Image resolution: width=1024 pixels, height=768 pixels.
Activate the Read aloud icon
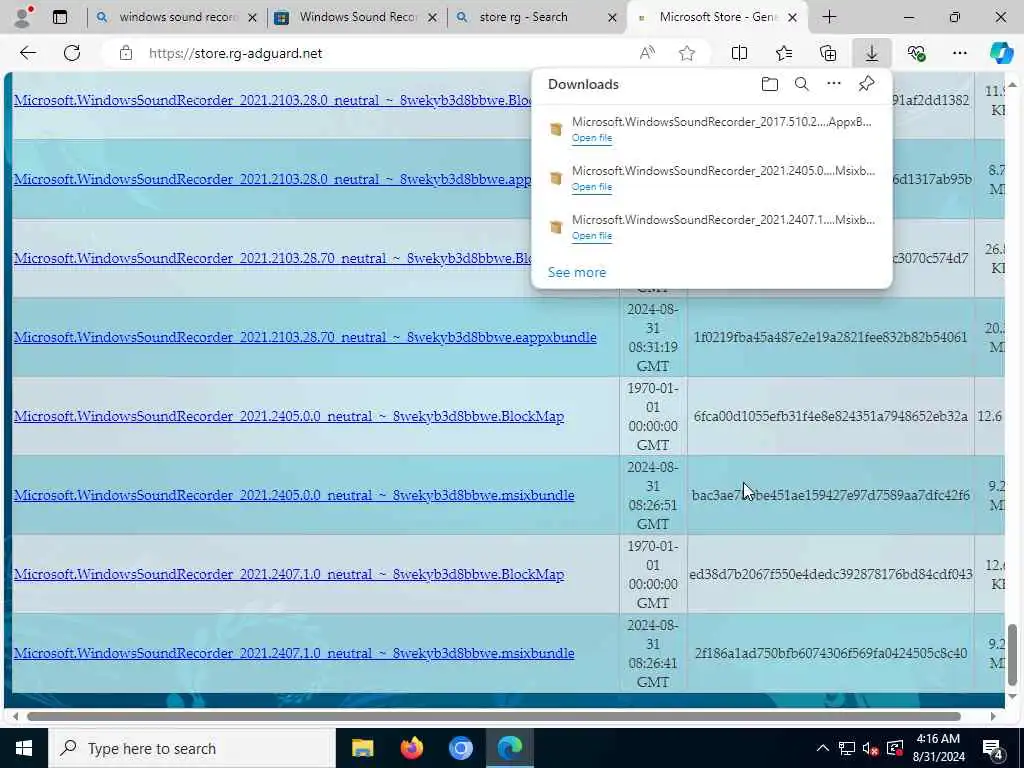coord(647,53)
